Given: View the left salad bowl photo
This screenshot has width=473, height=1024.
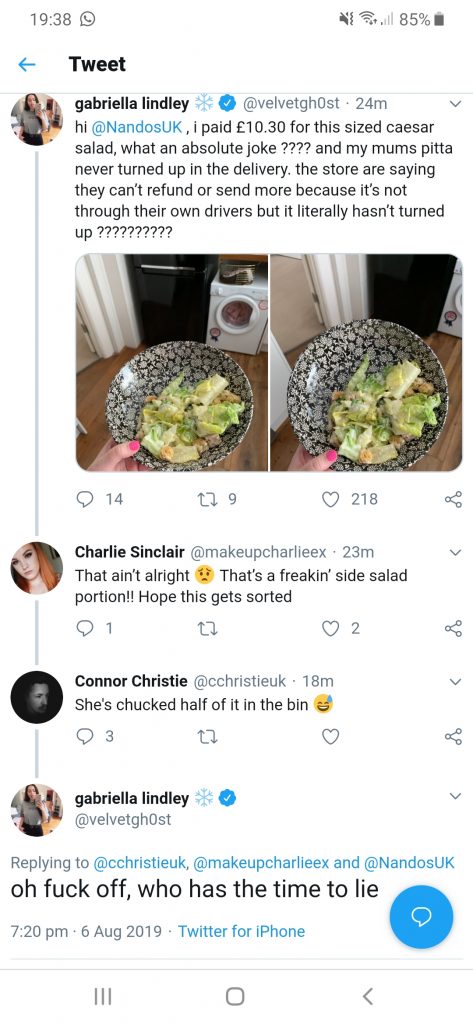Looking at the screenshot, I should pyautogui.click(x=172, y=362).
